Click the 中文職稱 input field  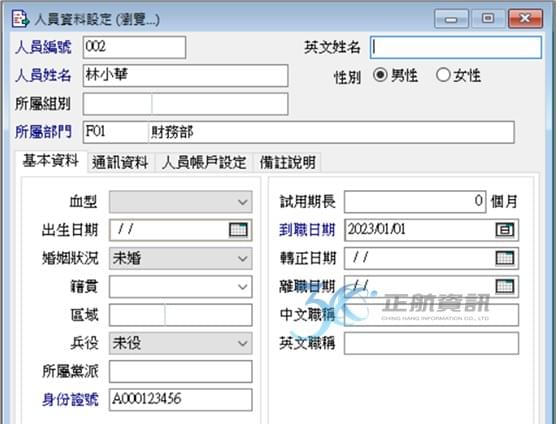[432, 315]
